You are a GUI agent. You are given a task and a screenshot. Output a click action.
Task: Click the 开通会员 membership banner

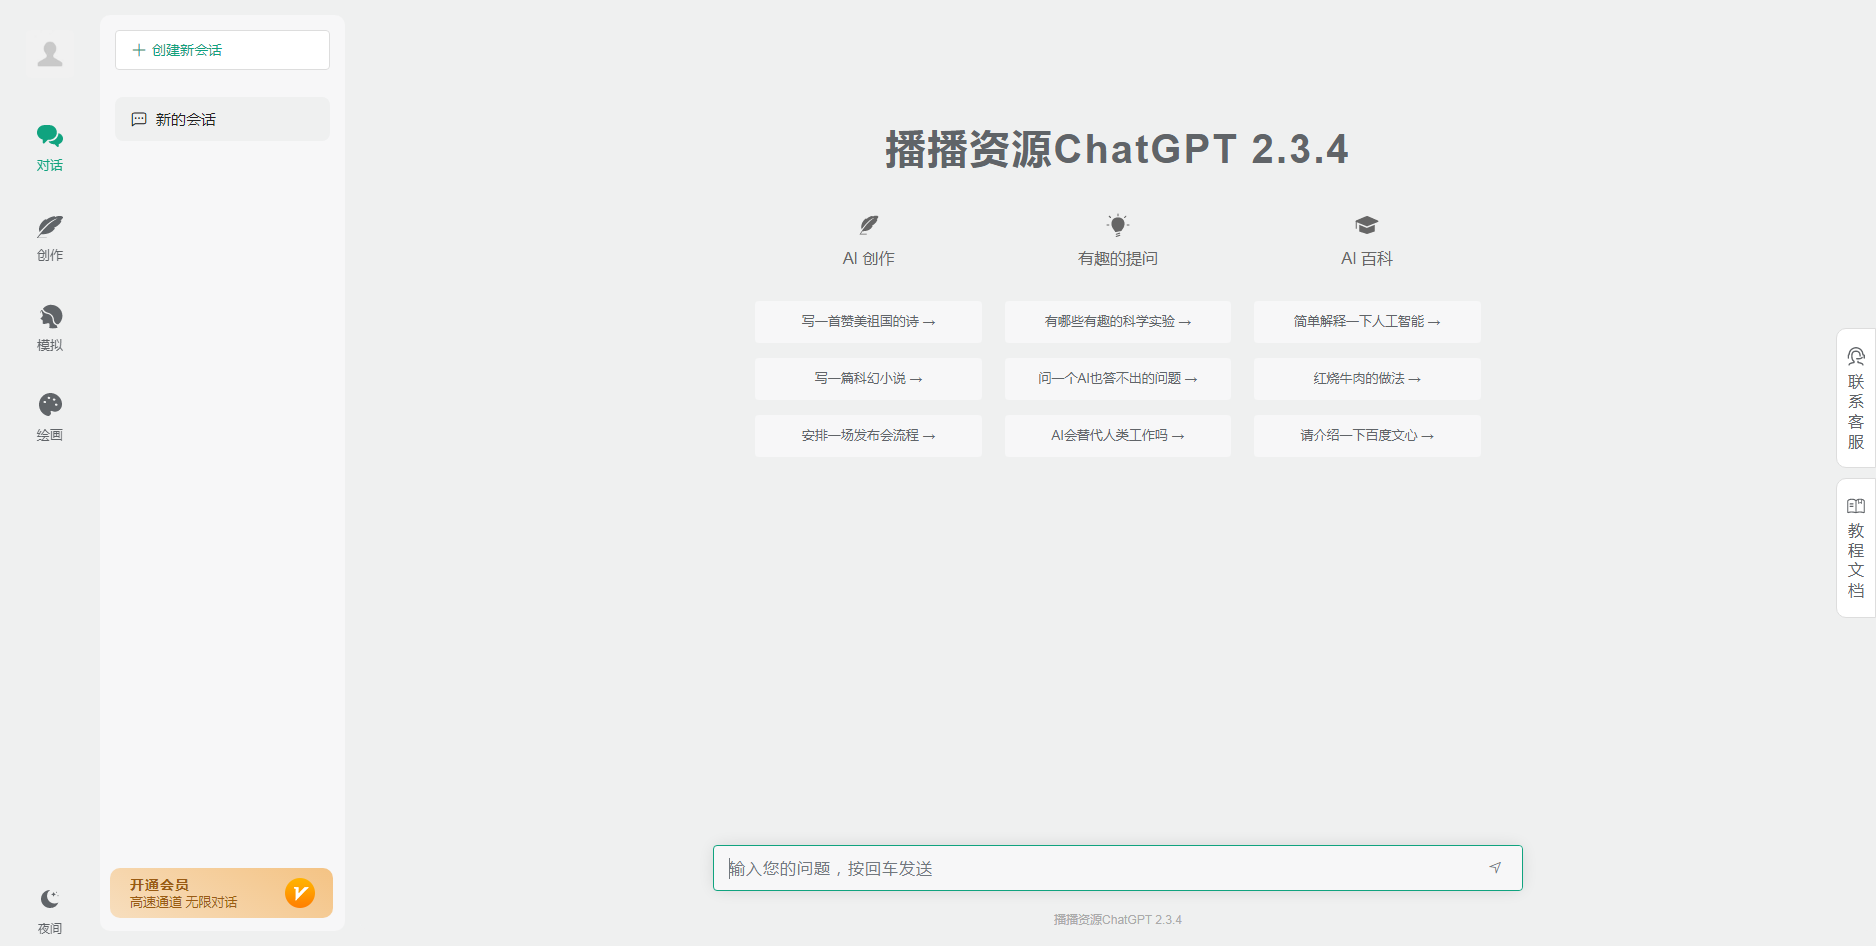click(221, 893)
